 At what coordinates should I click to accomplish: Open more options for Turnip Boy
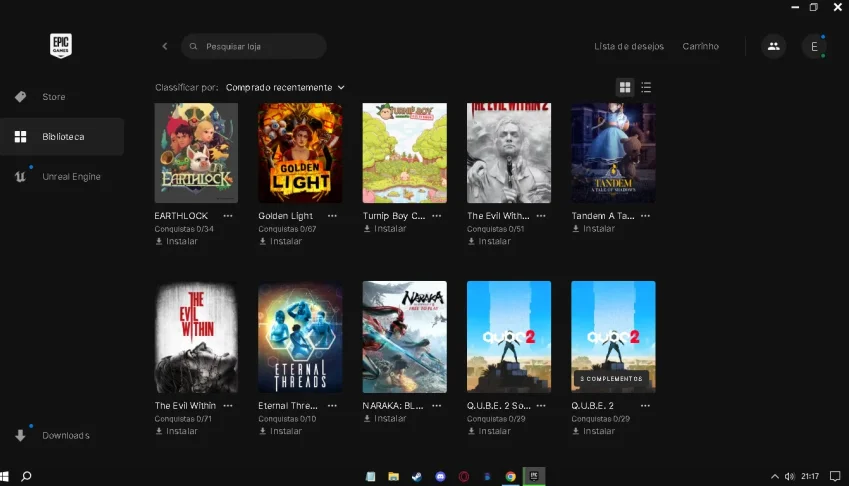tap(436, 216)
